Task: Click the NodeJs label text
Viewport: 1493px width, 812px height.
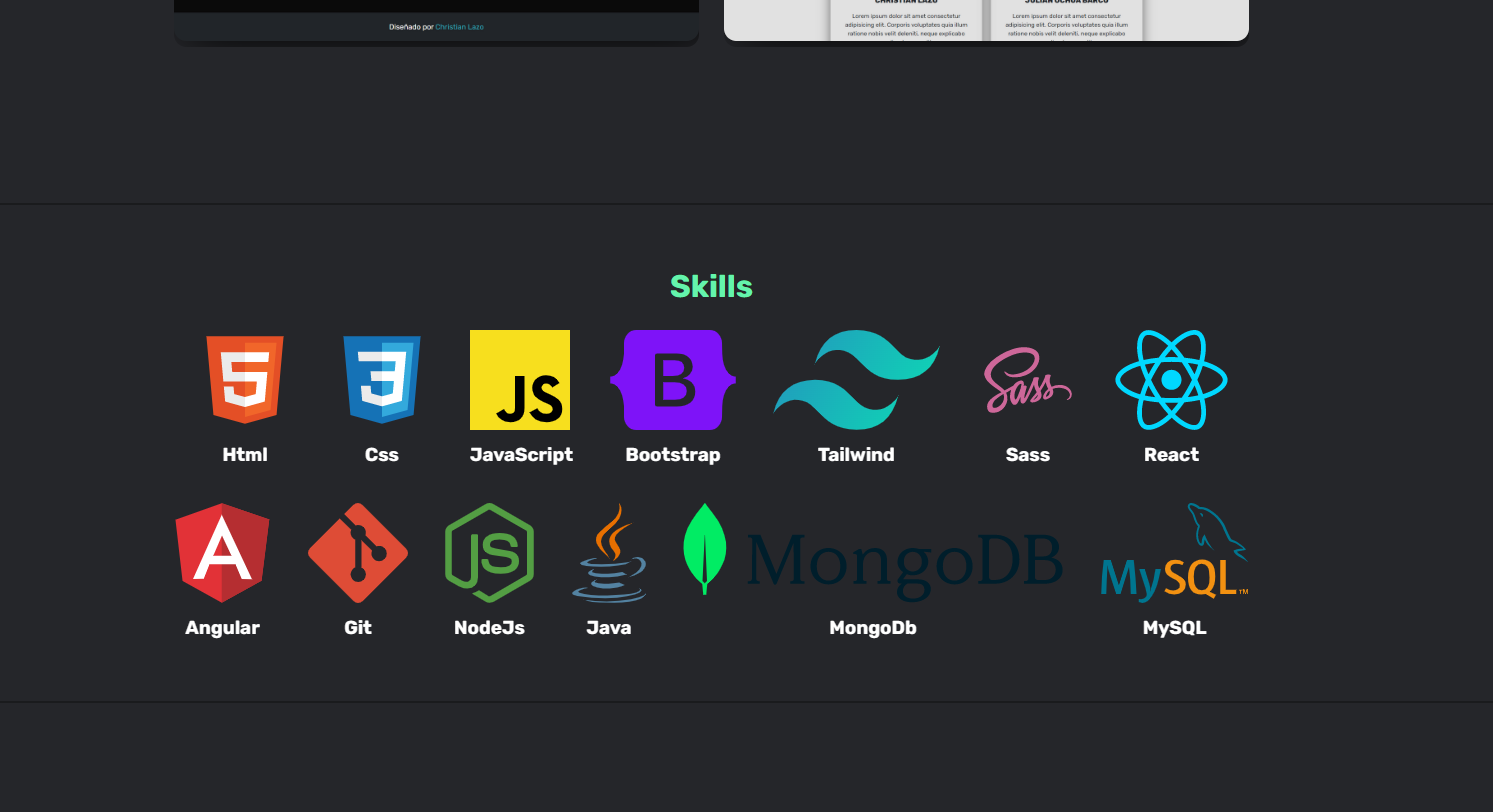Action: (489, 628)
